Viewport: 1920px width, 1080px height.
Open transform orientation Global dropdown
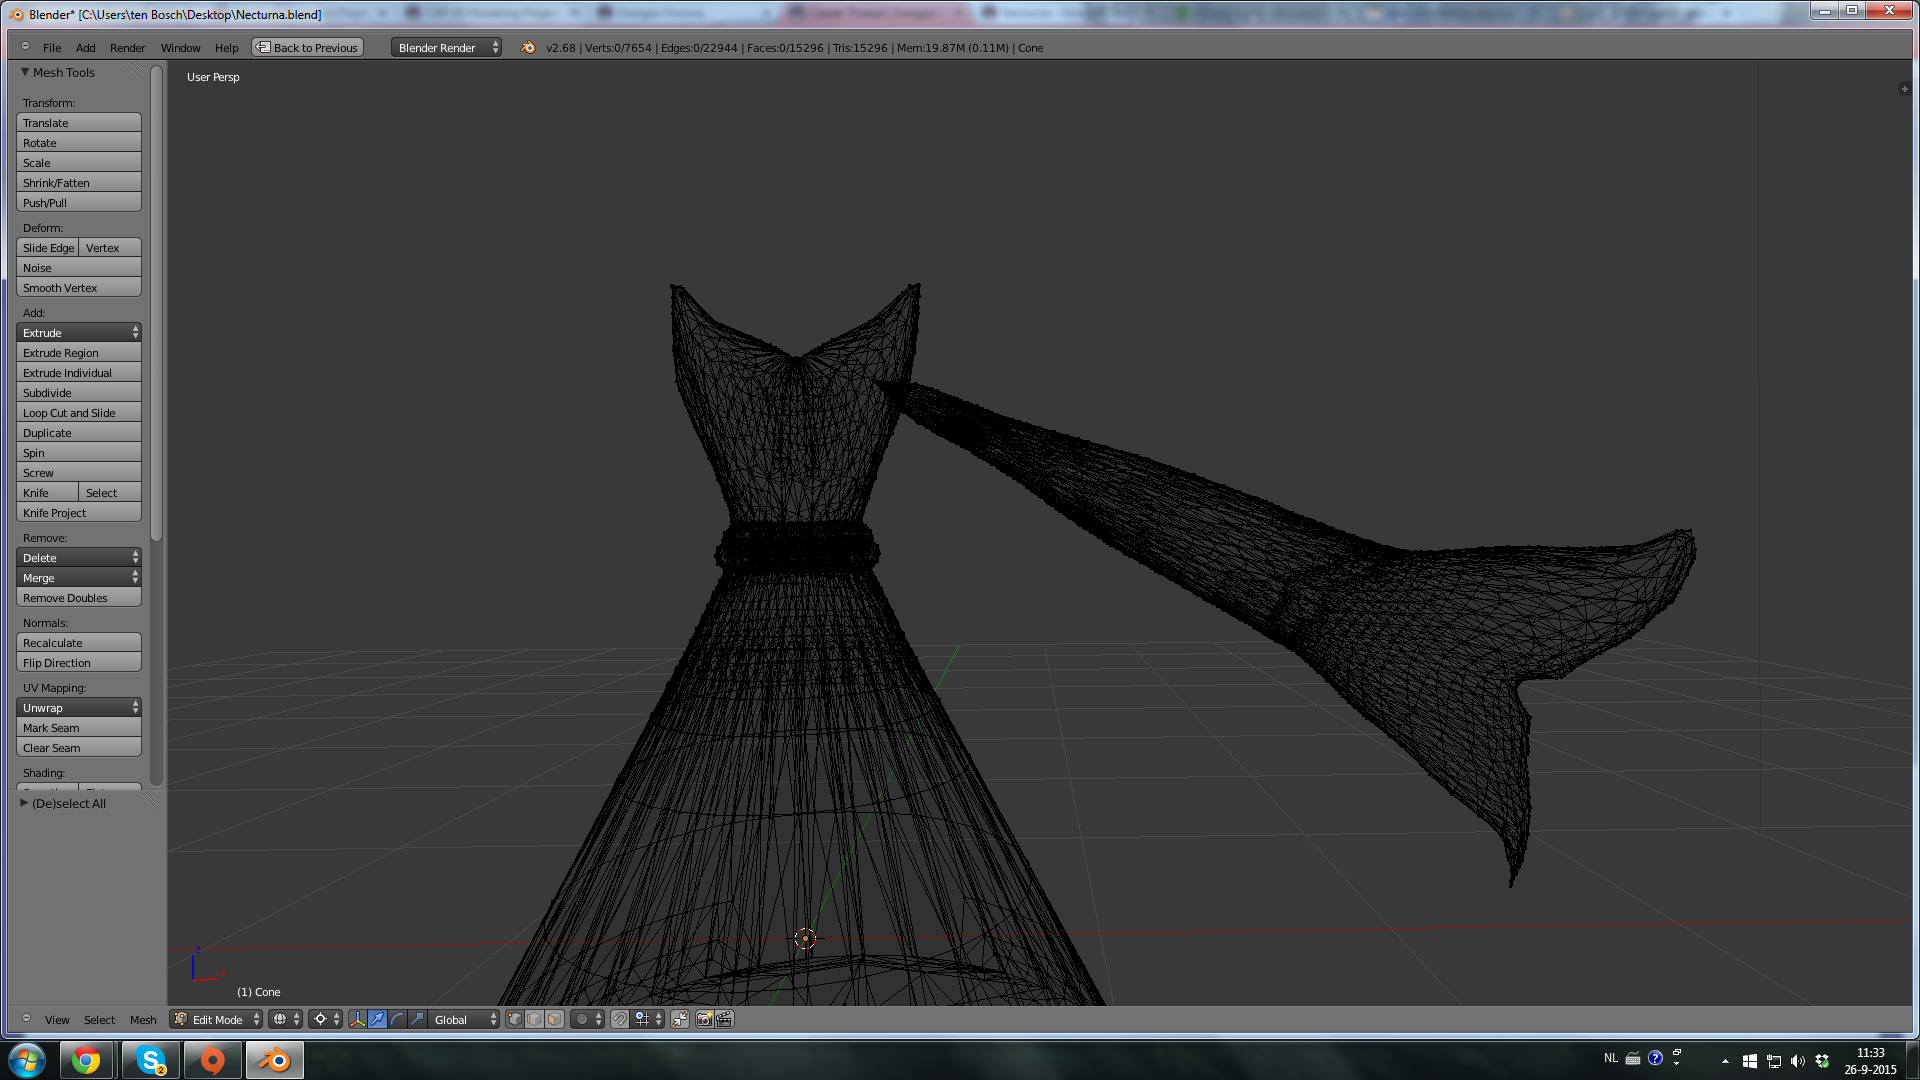464,1019
